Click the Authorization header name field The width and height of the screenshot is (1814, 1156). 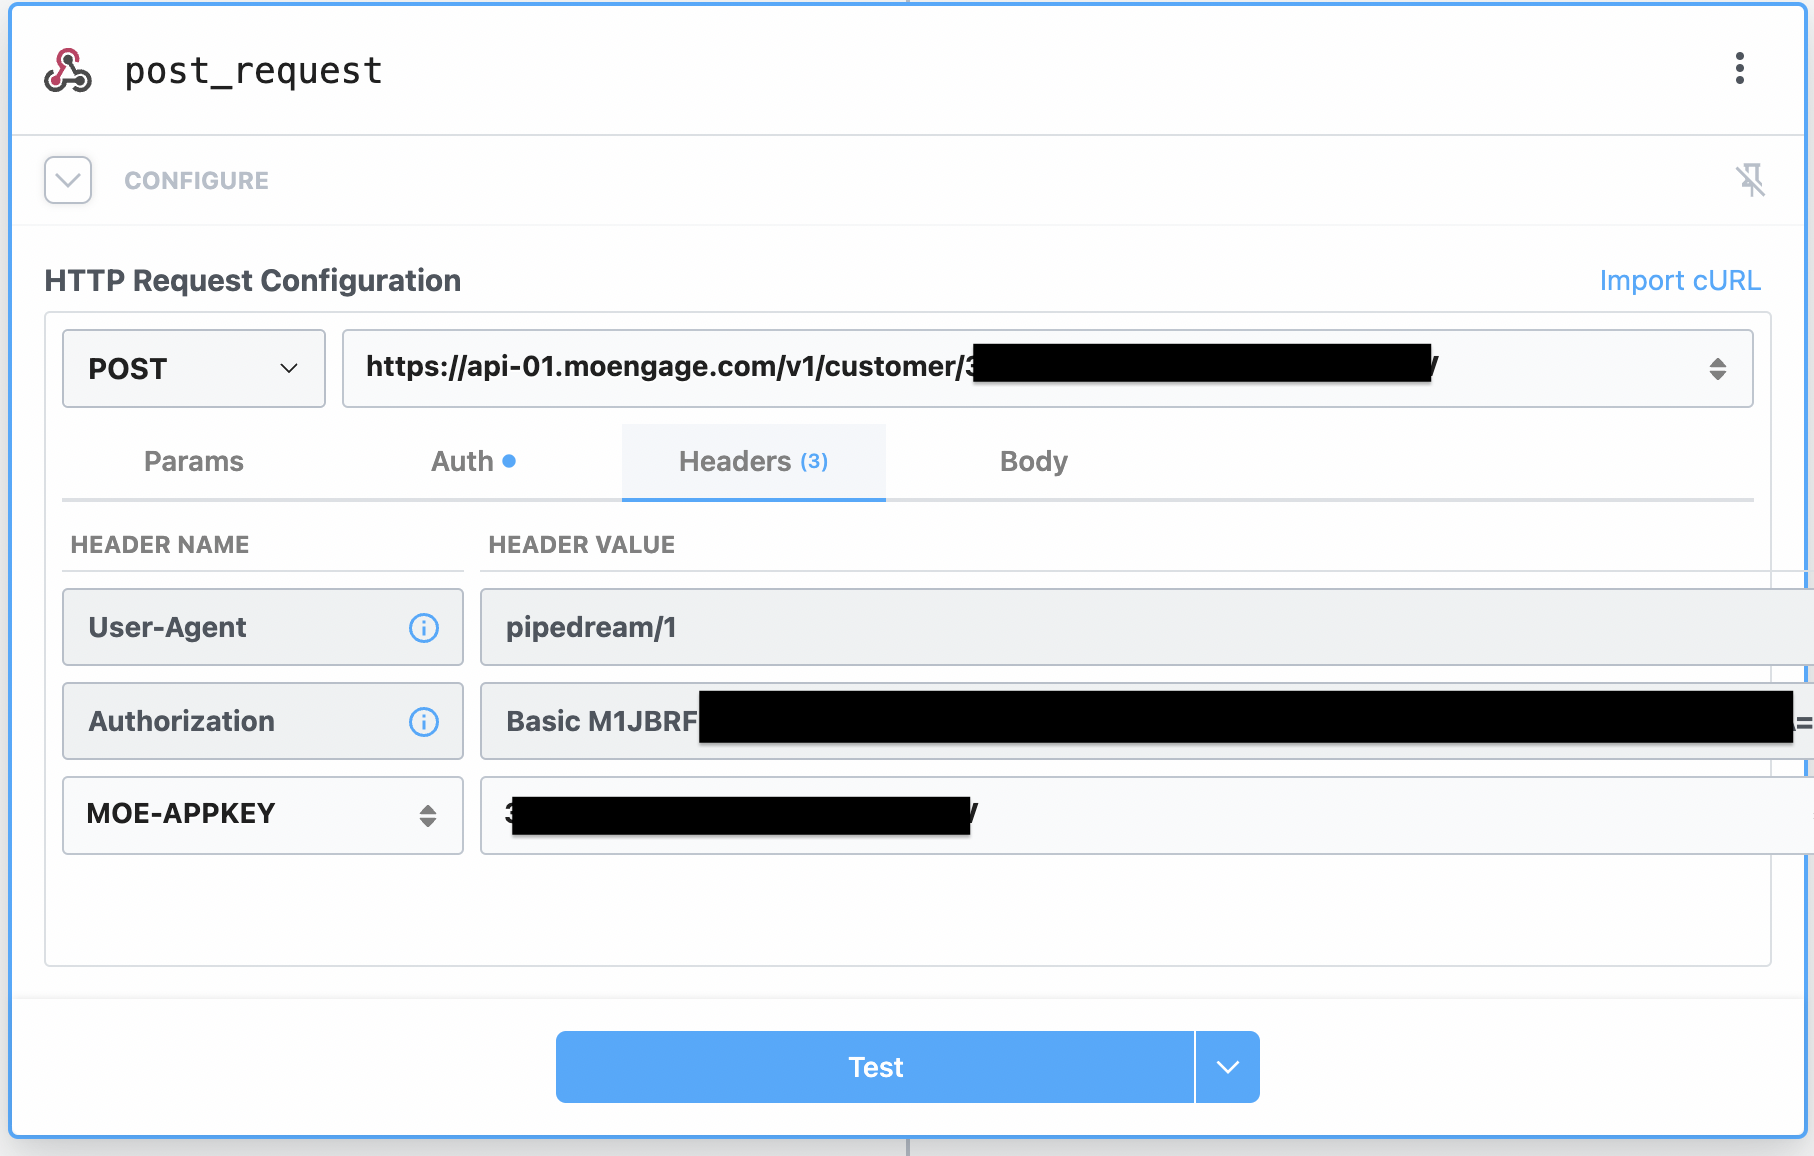pos(263,721)
